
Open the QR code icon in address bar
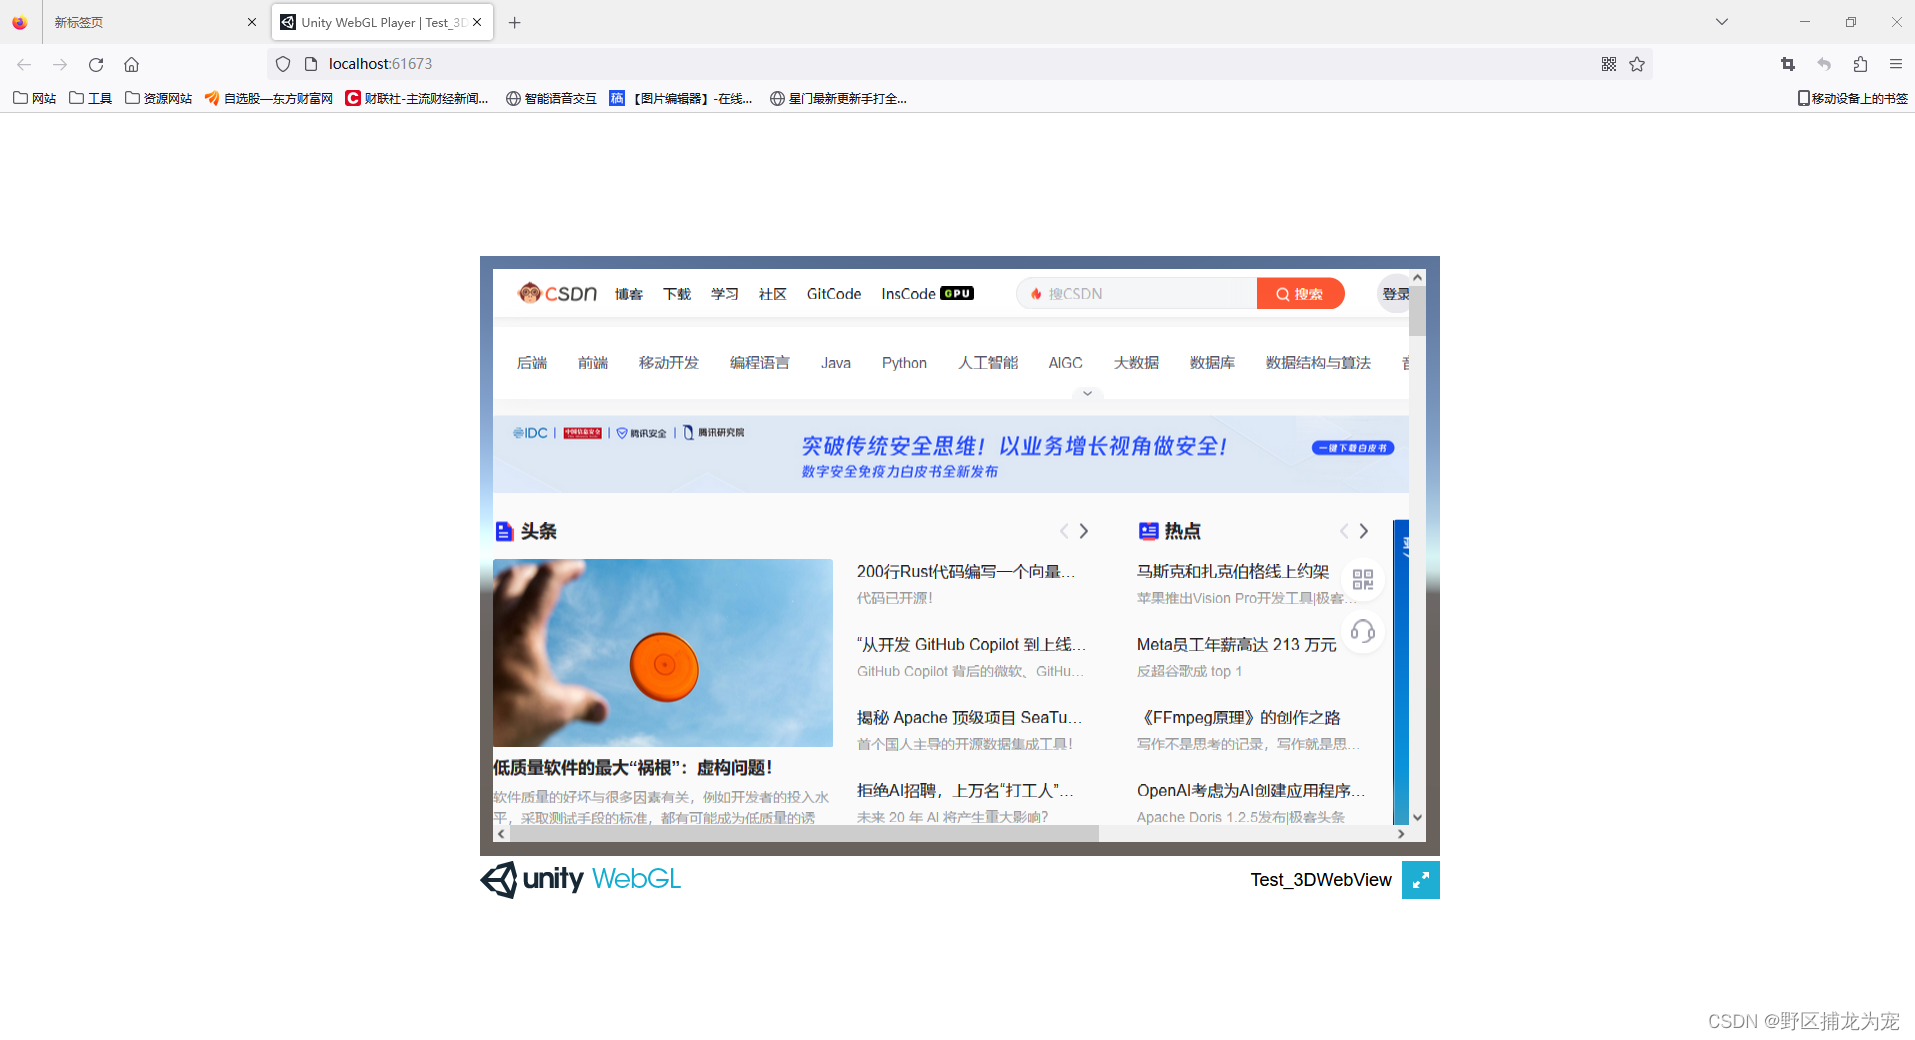1609,64
